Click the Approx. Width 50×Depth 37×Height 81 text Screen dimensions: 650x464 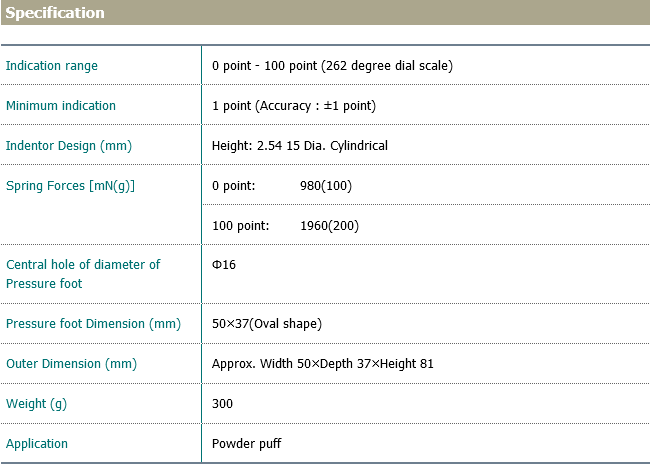click(323, 364)
